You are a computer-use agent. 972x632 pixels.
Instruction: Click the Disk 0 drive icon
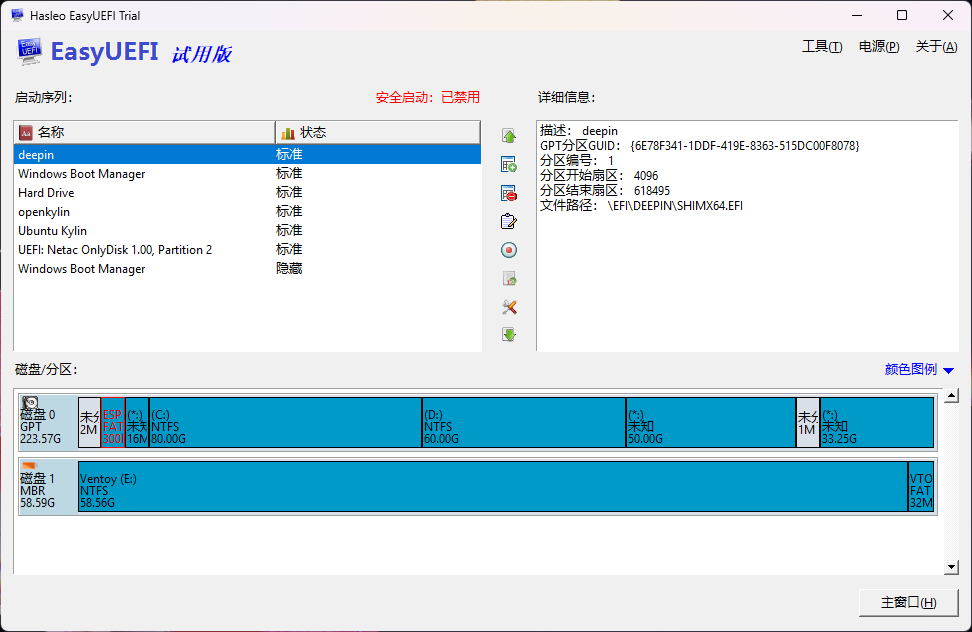coord(30,403)
